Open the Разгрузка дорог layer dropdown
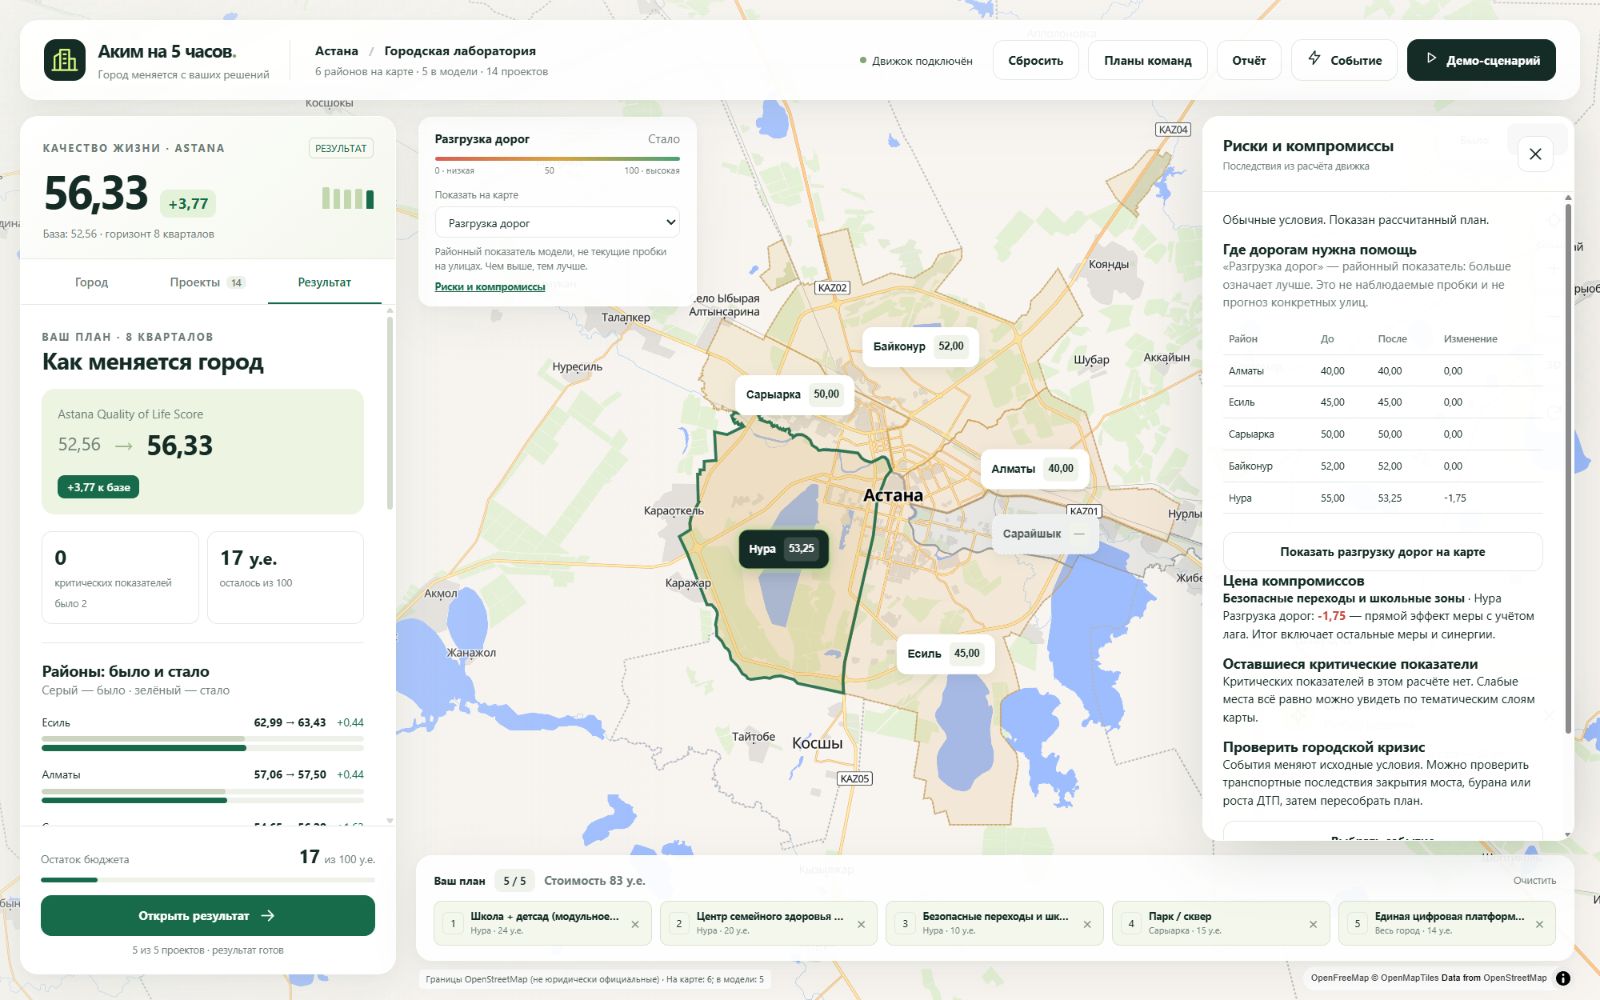 [x=557, y=223]
